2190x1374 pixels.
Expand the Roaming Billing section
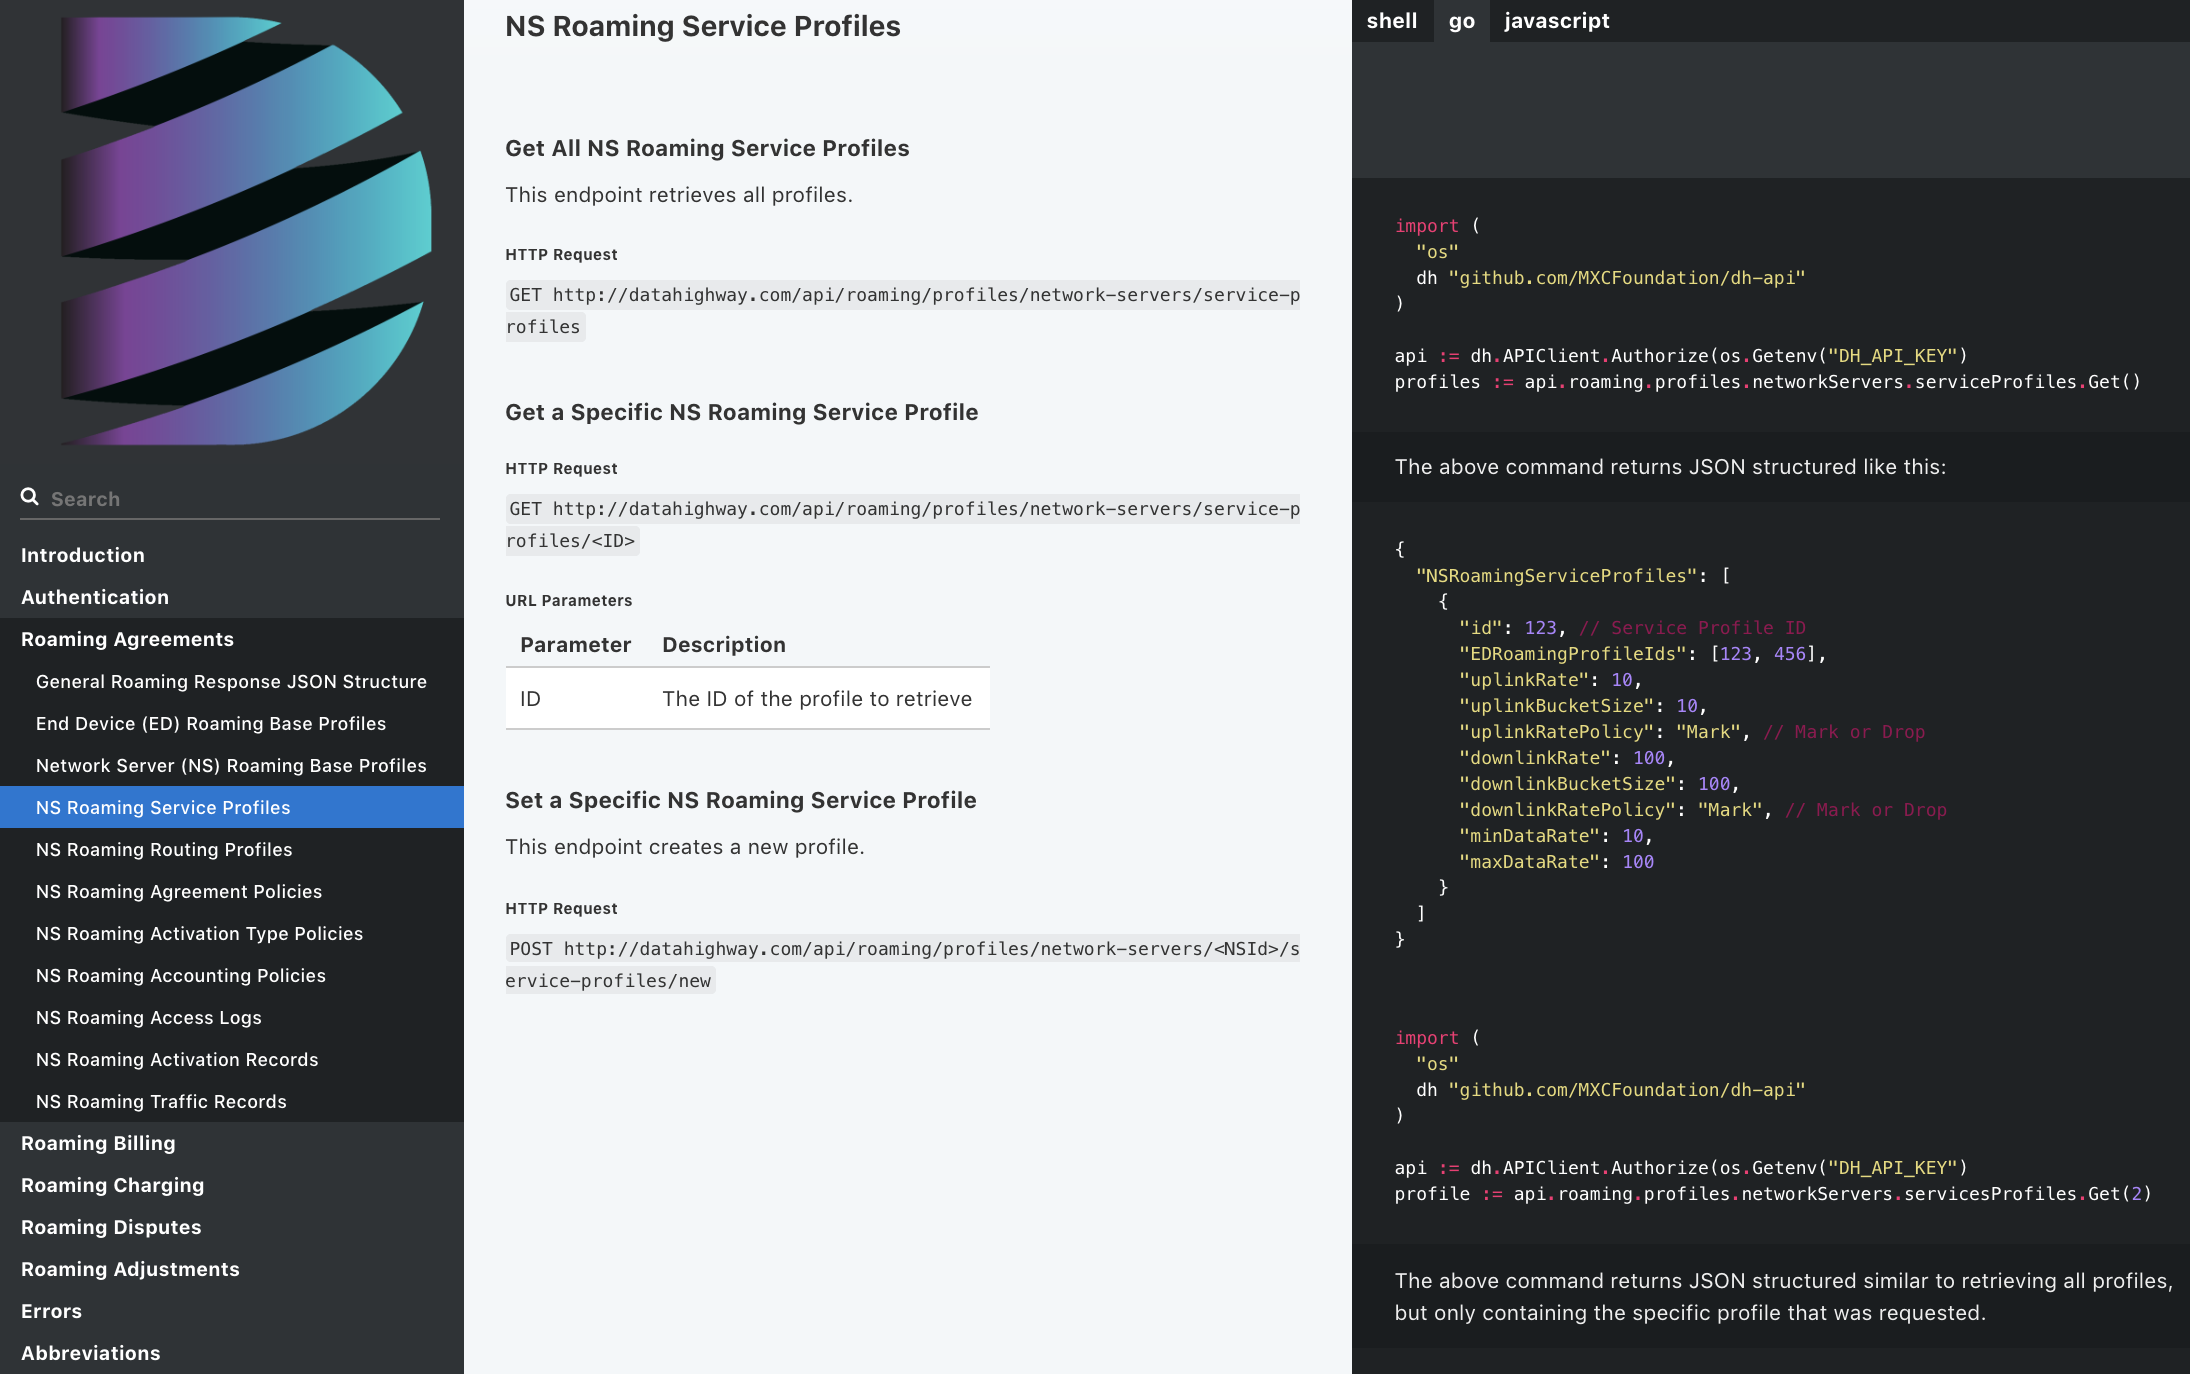(98, 1143)
